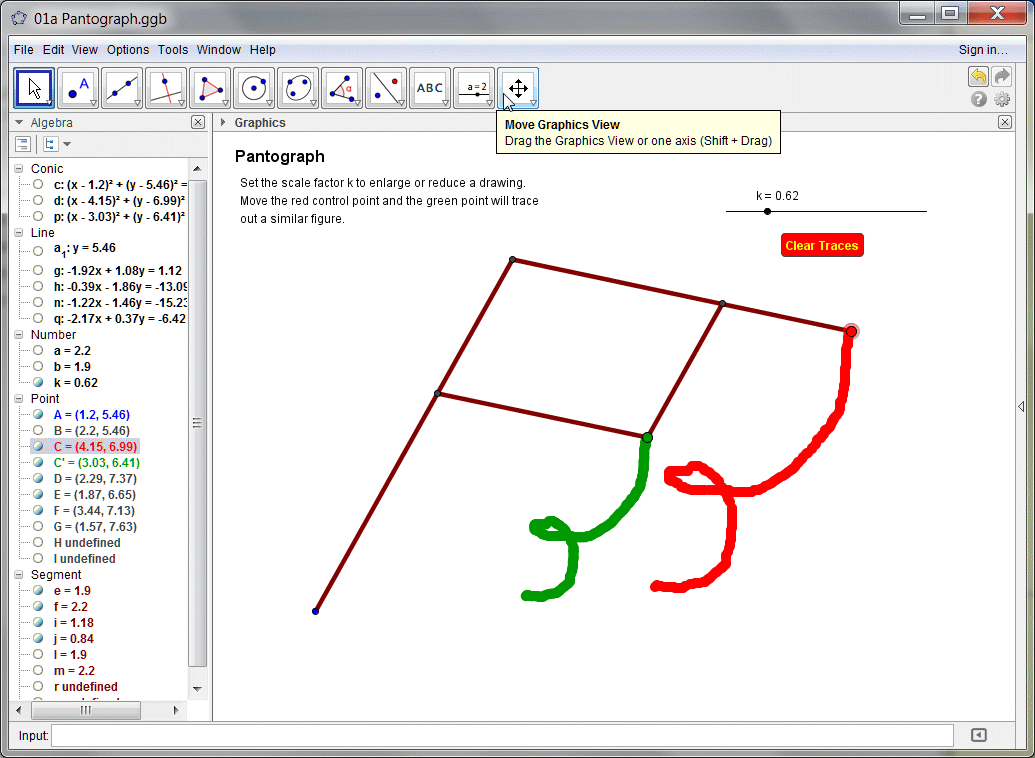Click Algebra horizontal scrollbar right arrow
This screenshot has width=1035, height=758.
[176, 710]
